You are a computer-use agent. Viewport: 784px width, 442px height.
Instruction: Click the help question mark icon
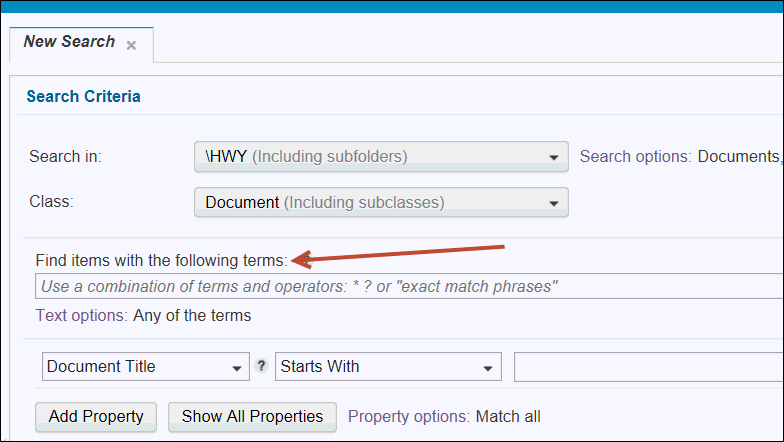point(261,366)
